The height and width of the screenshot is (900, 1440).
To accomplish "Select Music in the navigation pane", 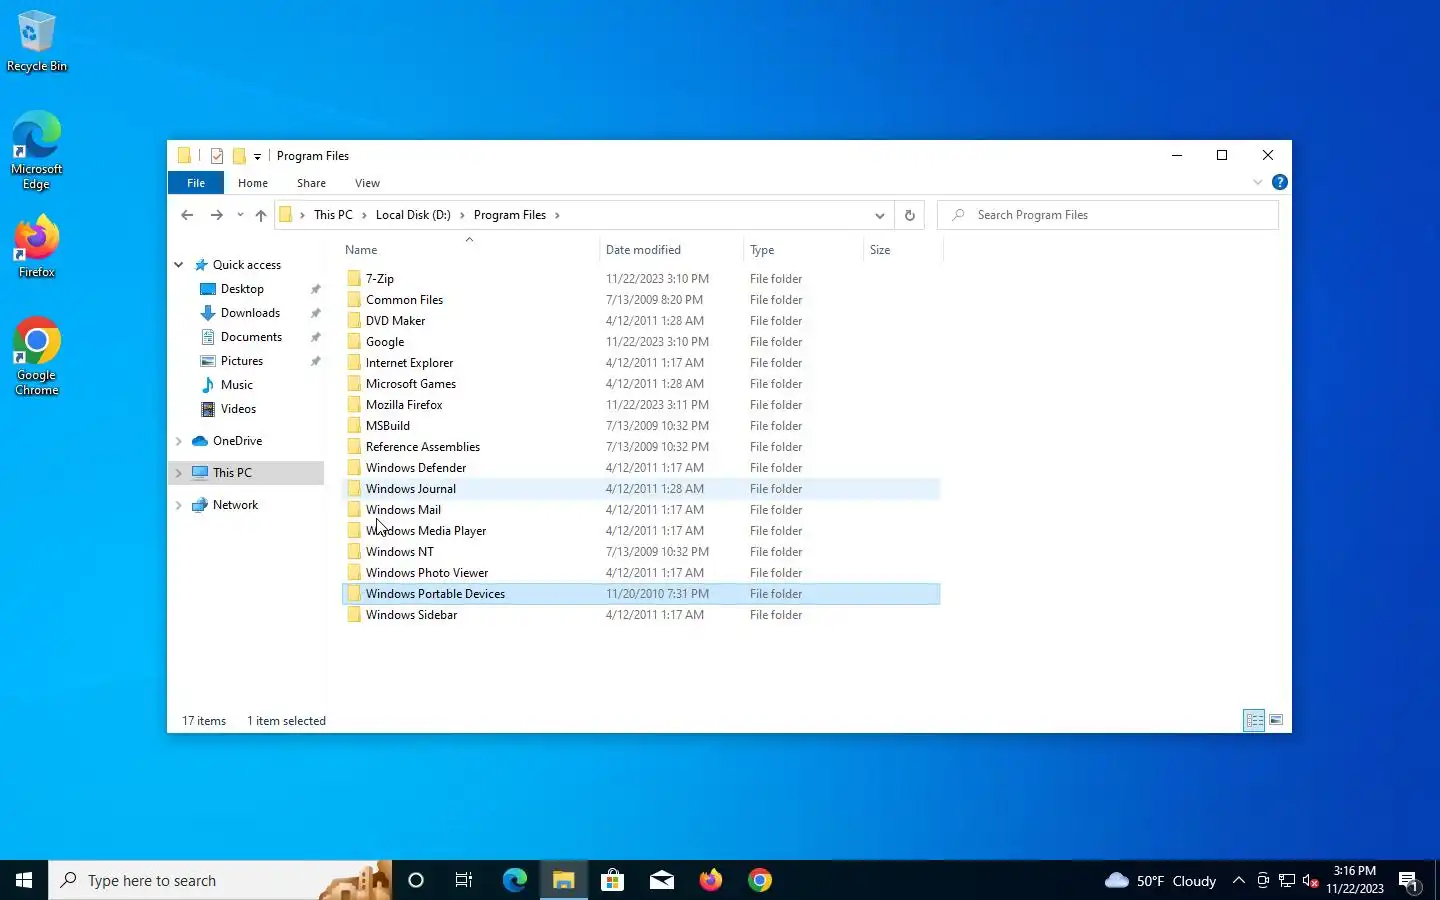I will point(237,385).
